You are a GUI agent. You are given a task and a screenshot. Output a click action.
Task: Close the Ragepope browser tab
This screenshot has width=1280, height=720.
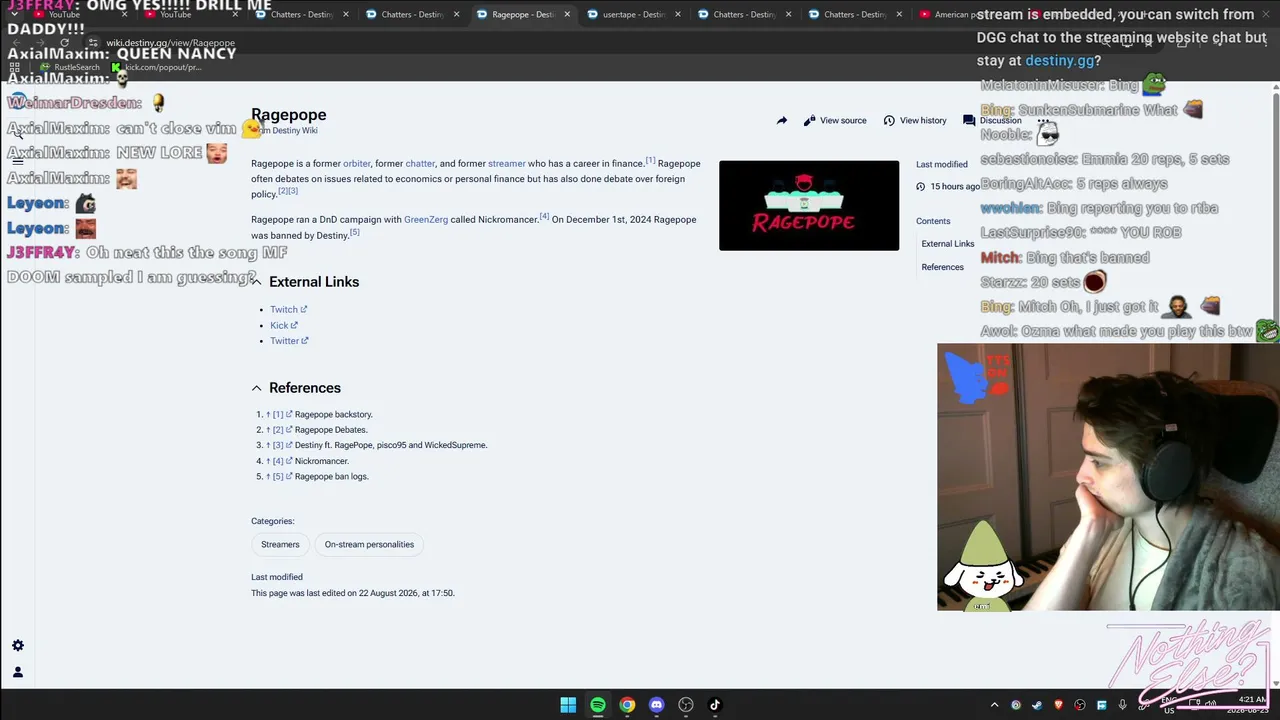[x=568, y=15]
